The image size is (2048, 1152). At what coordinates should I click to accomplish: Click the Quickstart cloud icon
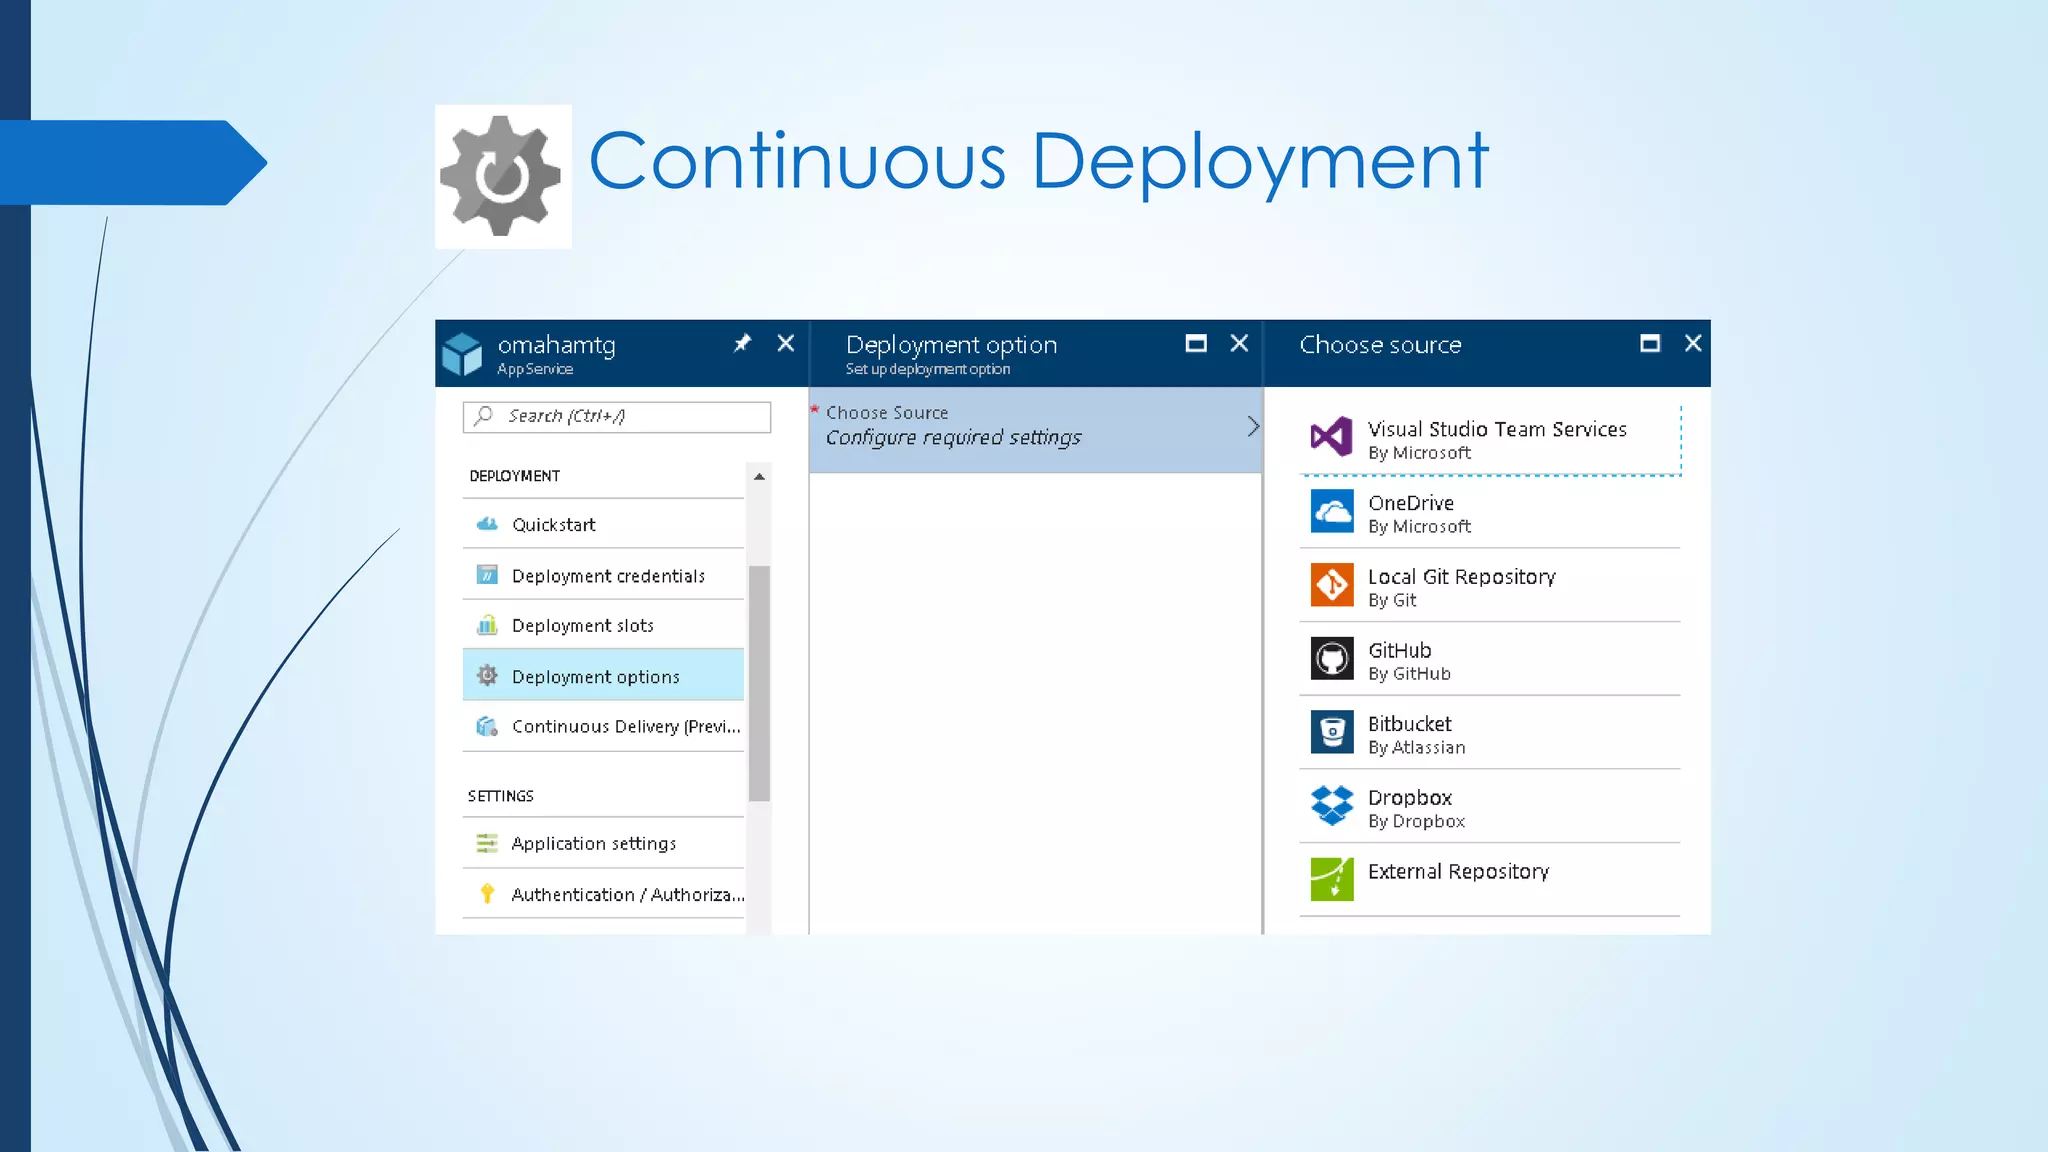487,524
